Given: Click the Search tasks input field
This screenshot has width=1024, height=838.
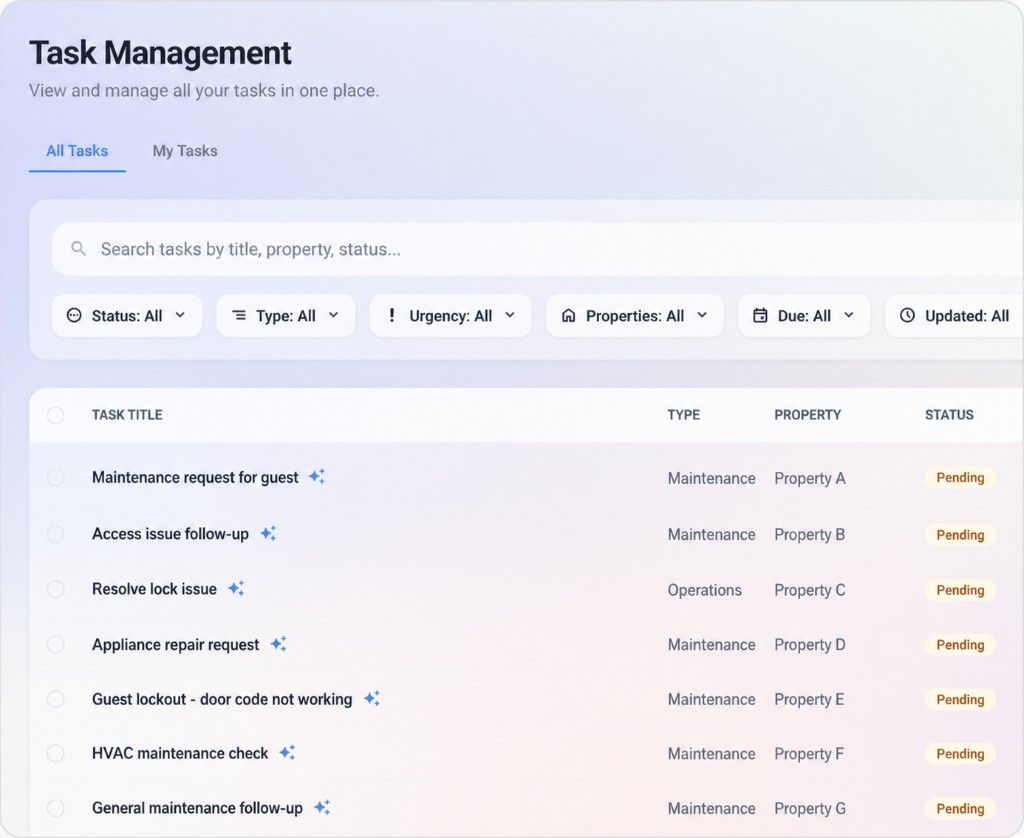Looking at the screenshot, I should click(538, 249).
